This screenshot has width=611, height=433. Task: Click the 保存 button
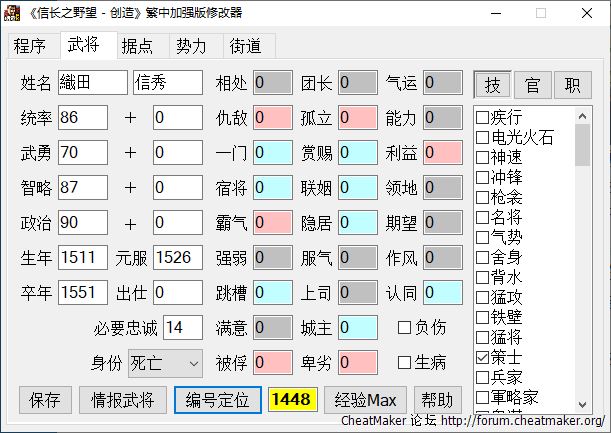coord(44,400)
